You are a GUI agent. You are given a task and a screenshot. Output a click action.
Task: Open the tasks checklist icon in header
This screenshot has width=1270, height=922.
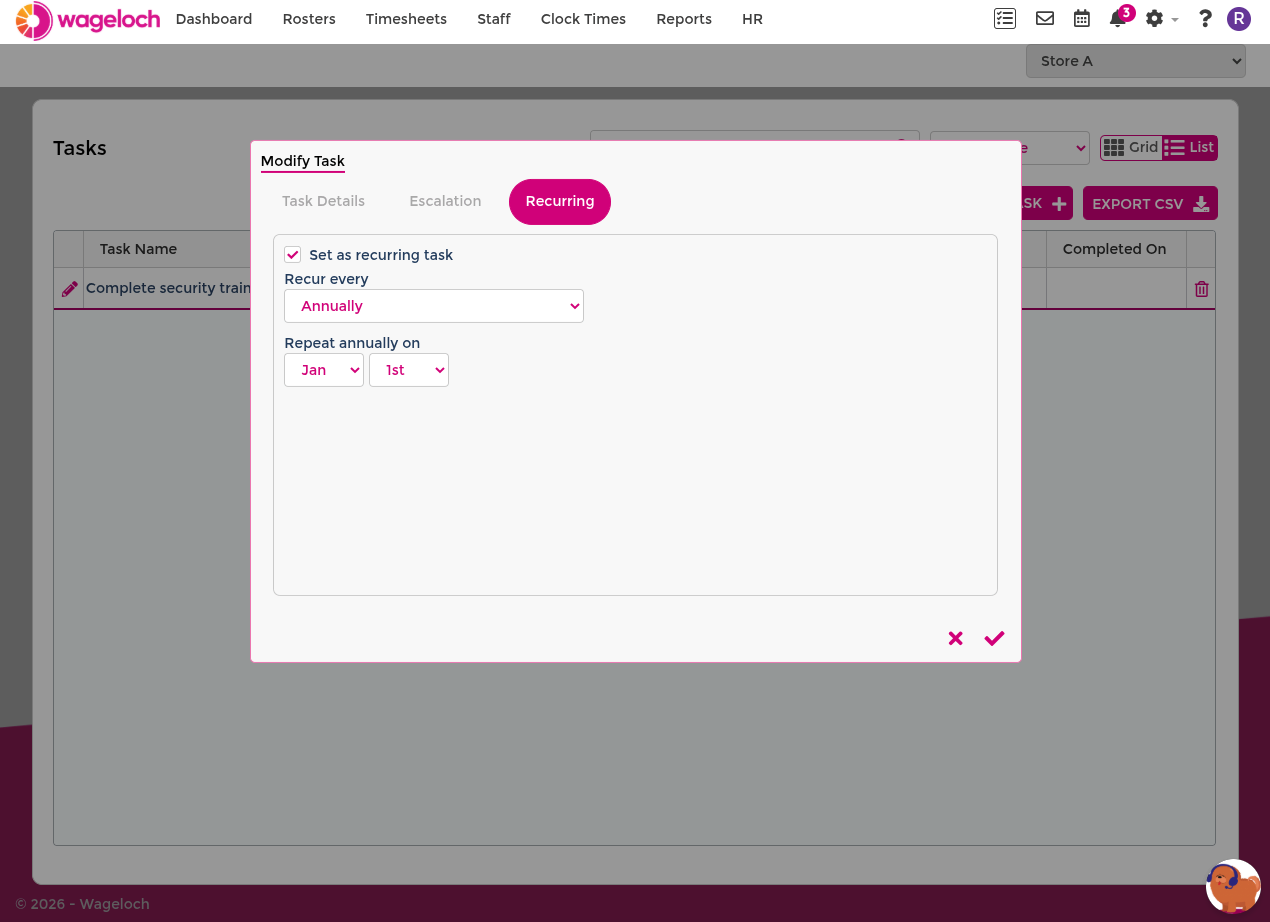pyautogui.click(x=1005, y=18)
